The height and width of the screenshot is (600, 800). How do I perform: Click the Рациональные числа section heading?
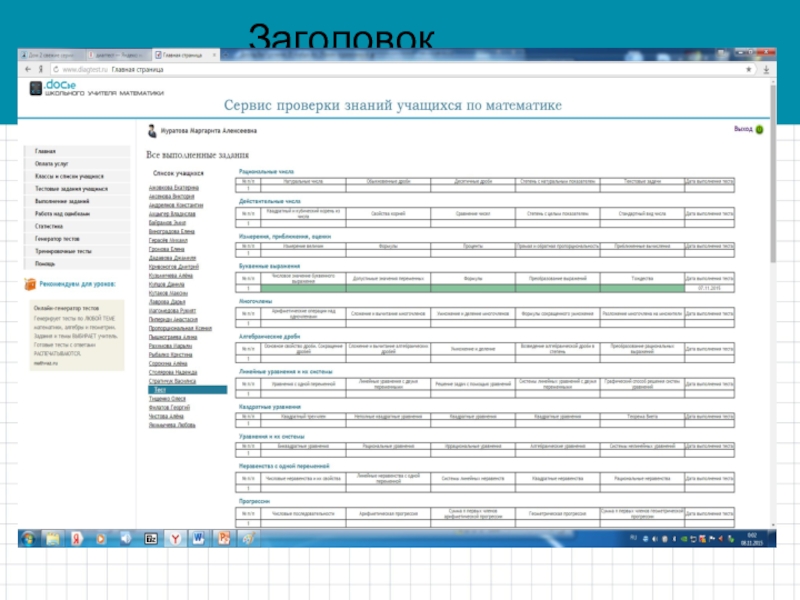pyautogui.click(x=266, y=172)
